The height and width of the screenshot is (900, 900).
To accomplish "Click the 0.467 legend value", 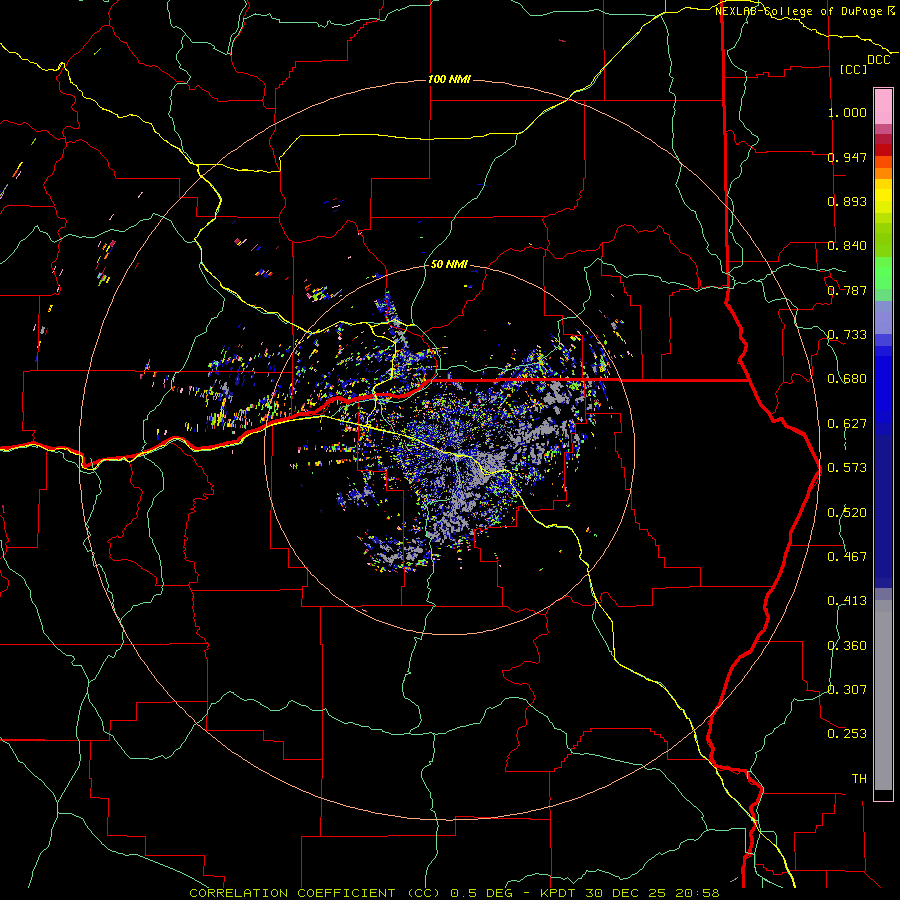I will coord(847,557).
